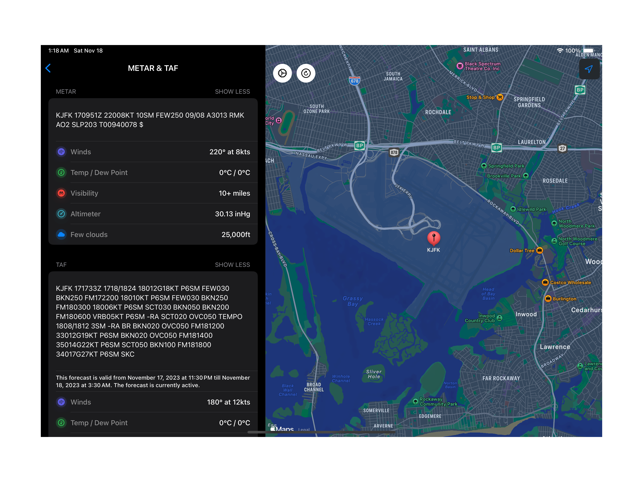Open the Stop & Shop map marker

tap(499, 97)
